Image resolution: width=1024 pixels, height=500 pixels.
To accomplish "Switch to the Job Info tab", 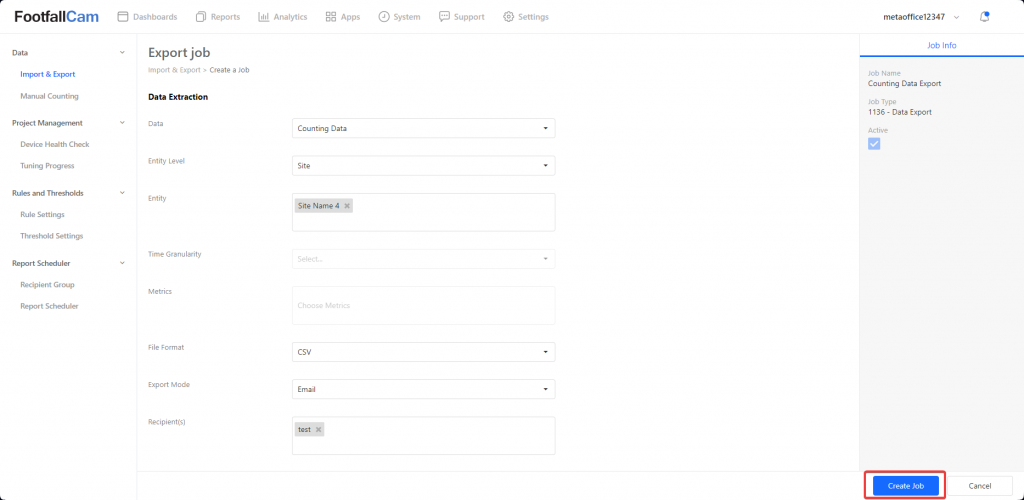I will pos(941,45).
